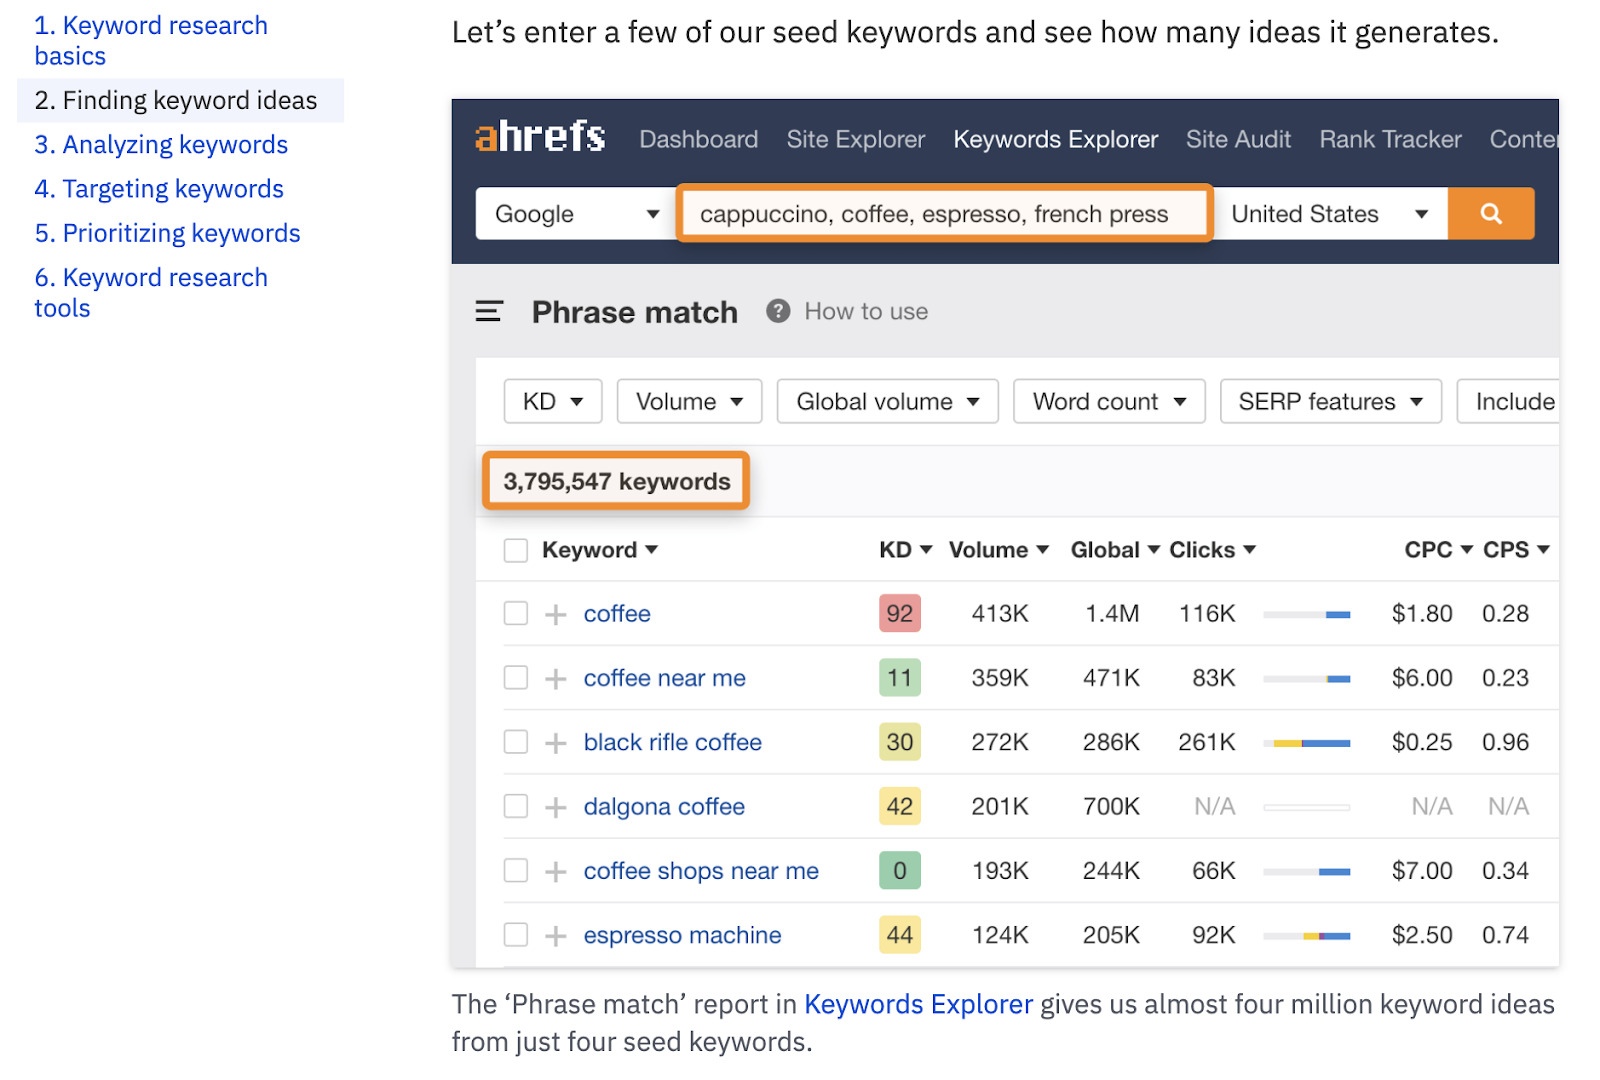The width and height of the screenshot is (1600, 1080).
Task: Open the KD filter dropdown
Action: click(x=552, y=402)
